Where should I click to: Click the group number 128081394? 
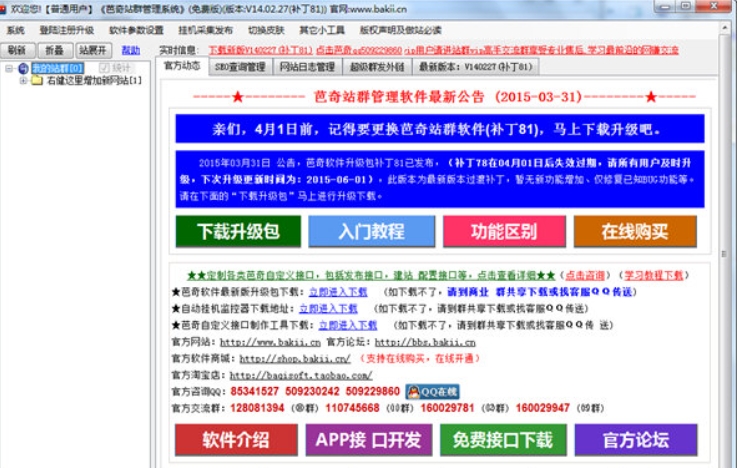[x=257, y=408]
